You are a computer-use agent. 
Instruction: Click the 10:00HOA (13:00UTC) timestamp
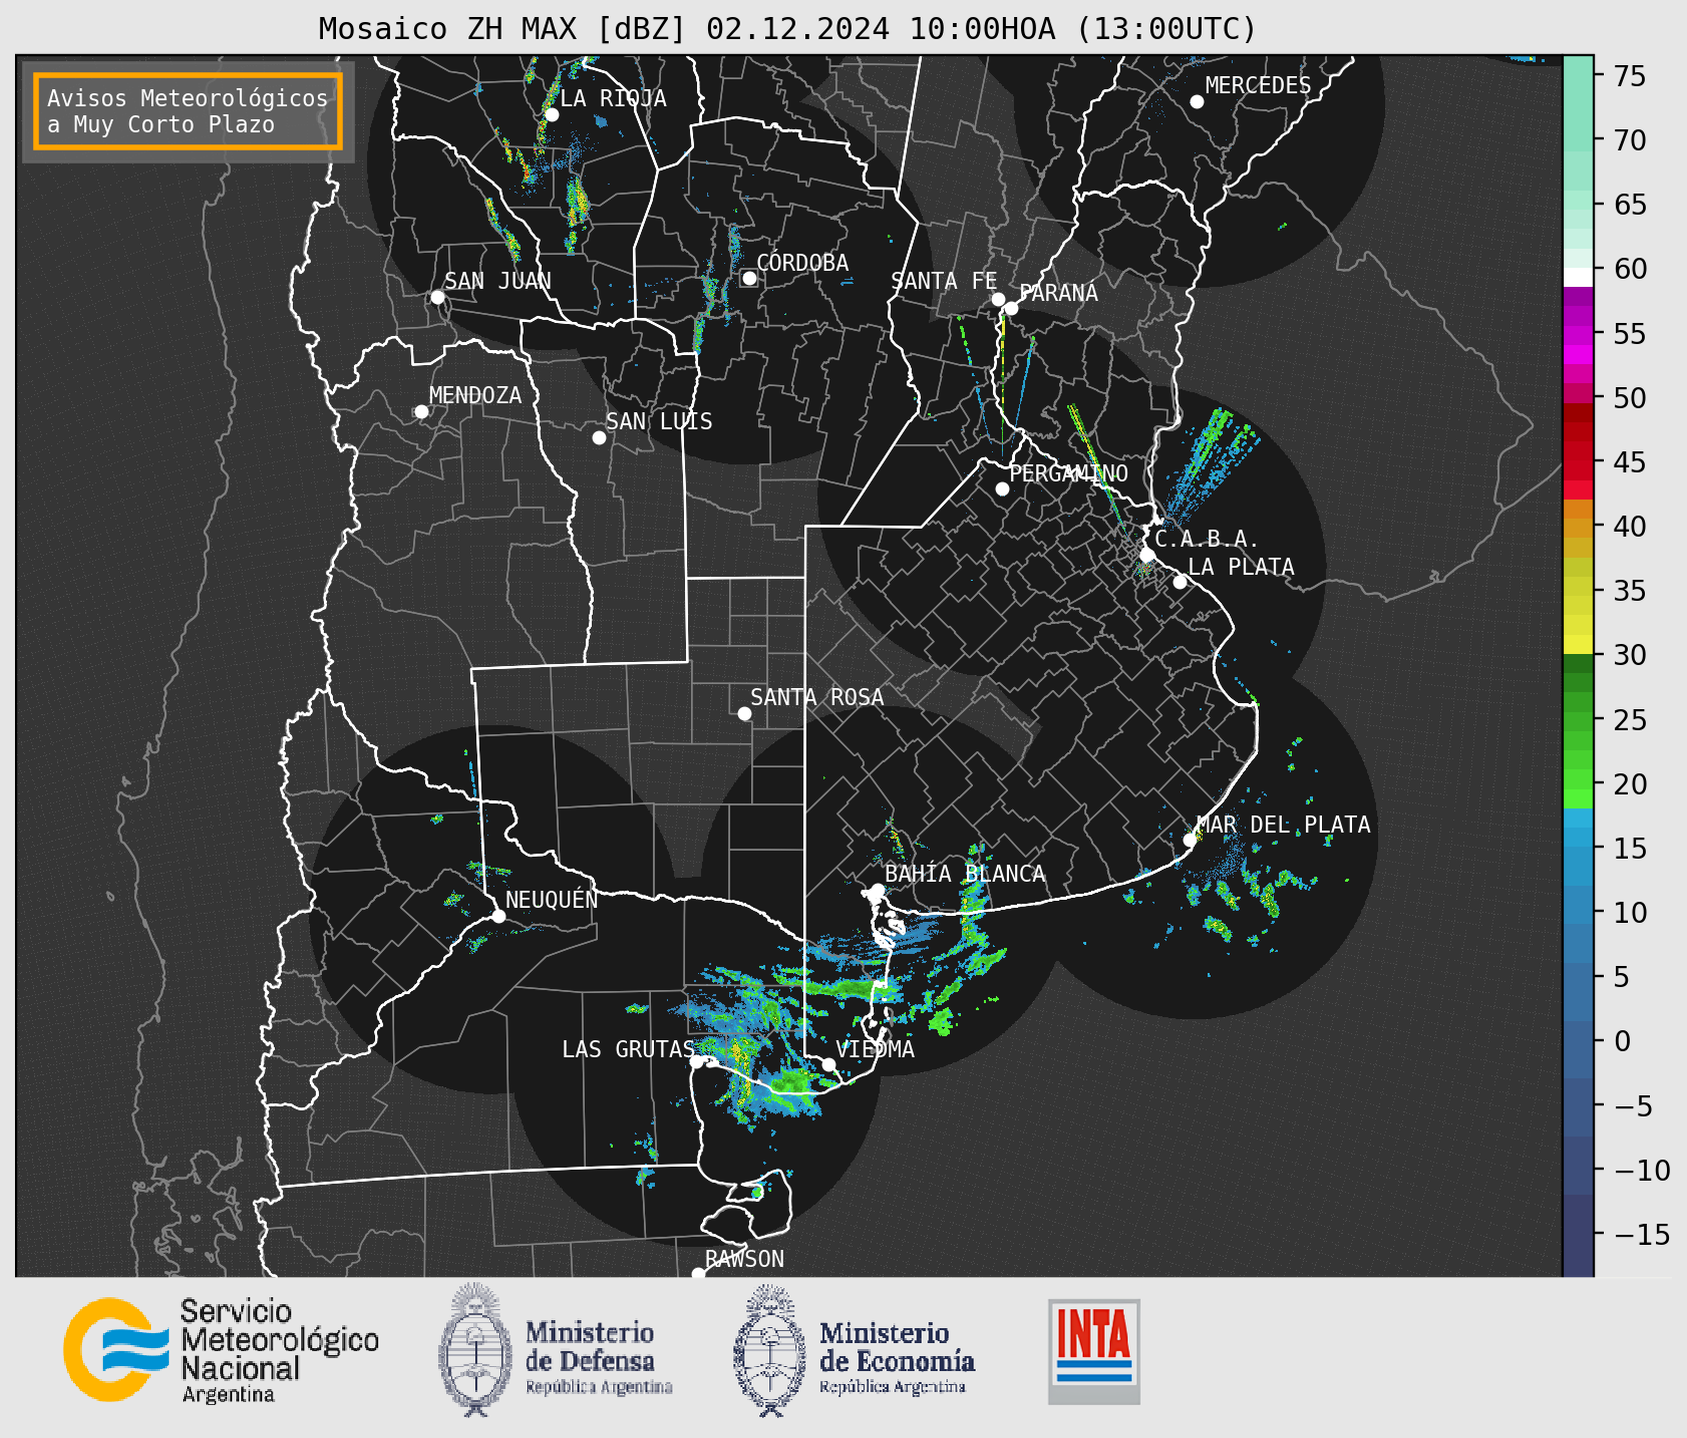click(x=1082, y=29)
